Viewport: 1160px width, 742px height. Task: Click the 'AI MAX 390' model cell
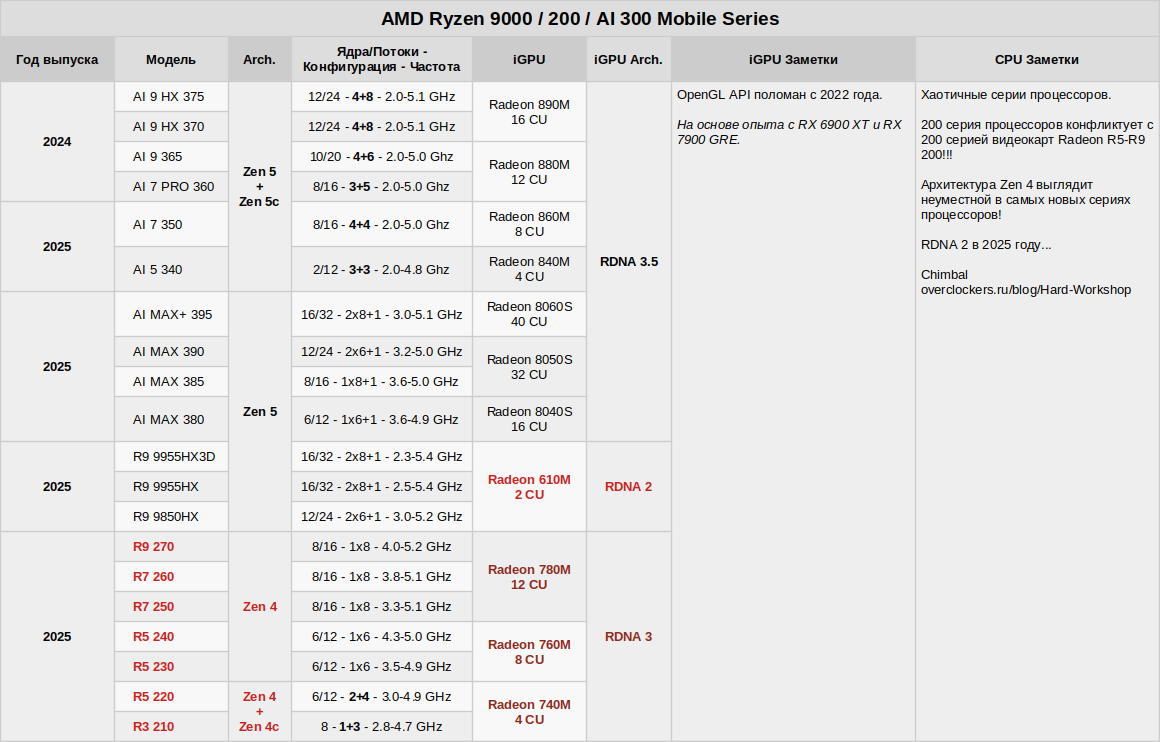pyautogui.click(x=171, y=351)
